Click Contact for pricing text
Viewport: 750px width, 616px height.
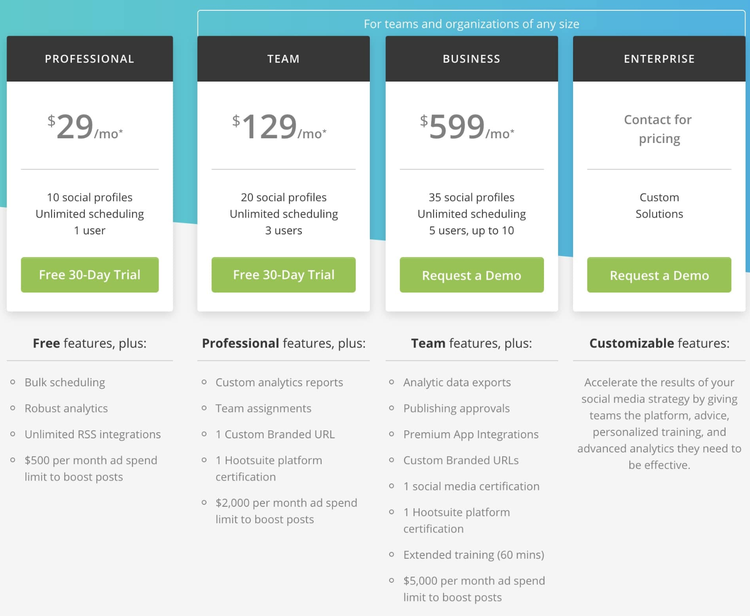point(658,129)
